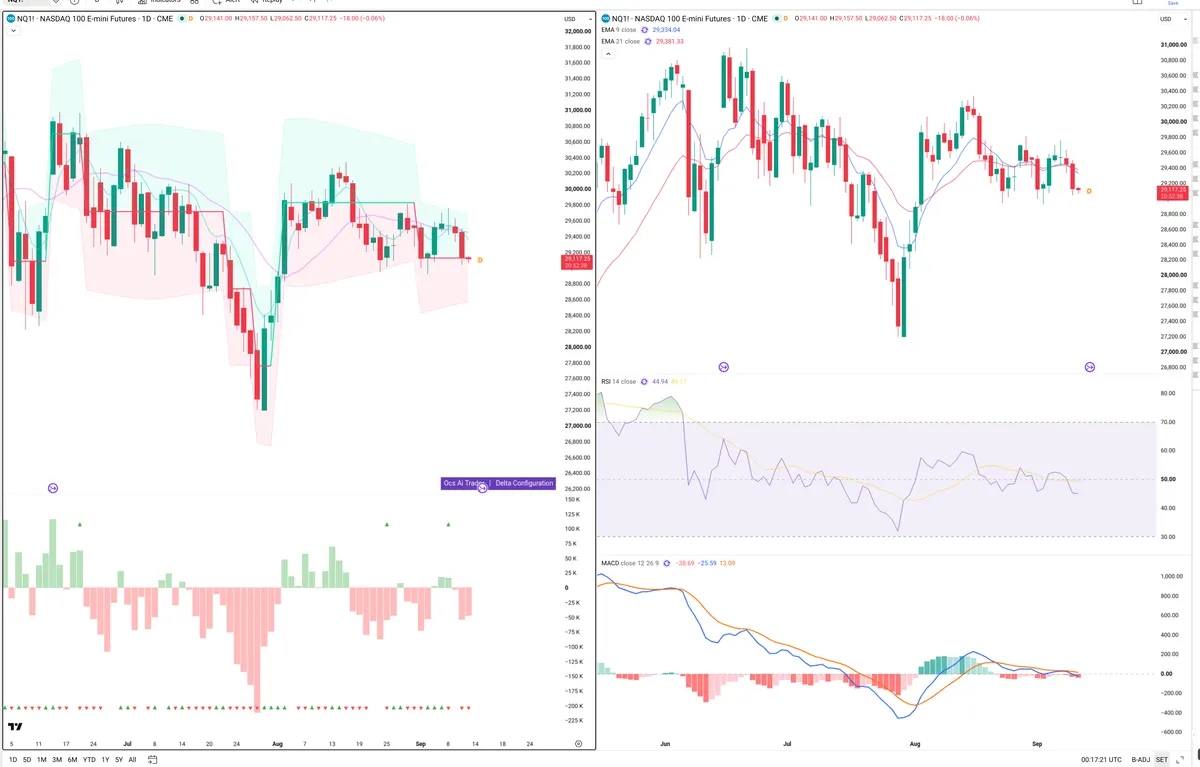Click the MACD legend refresh icon

tap(668, 564)
